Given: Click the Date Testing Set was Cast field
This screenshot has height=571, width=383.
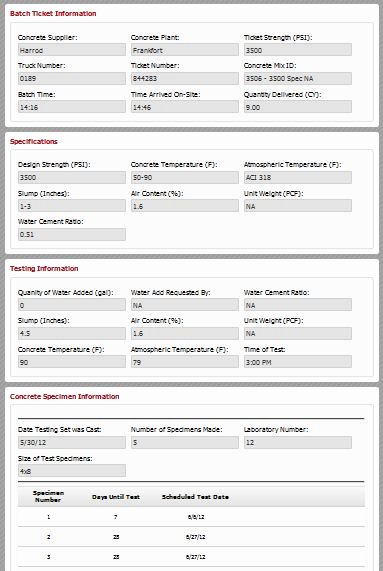Looking at the screenshot, I should [x=72, y=442].
